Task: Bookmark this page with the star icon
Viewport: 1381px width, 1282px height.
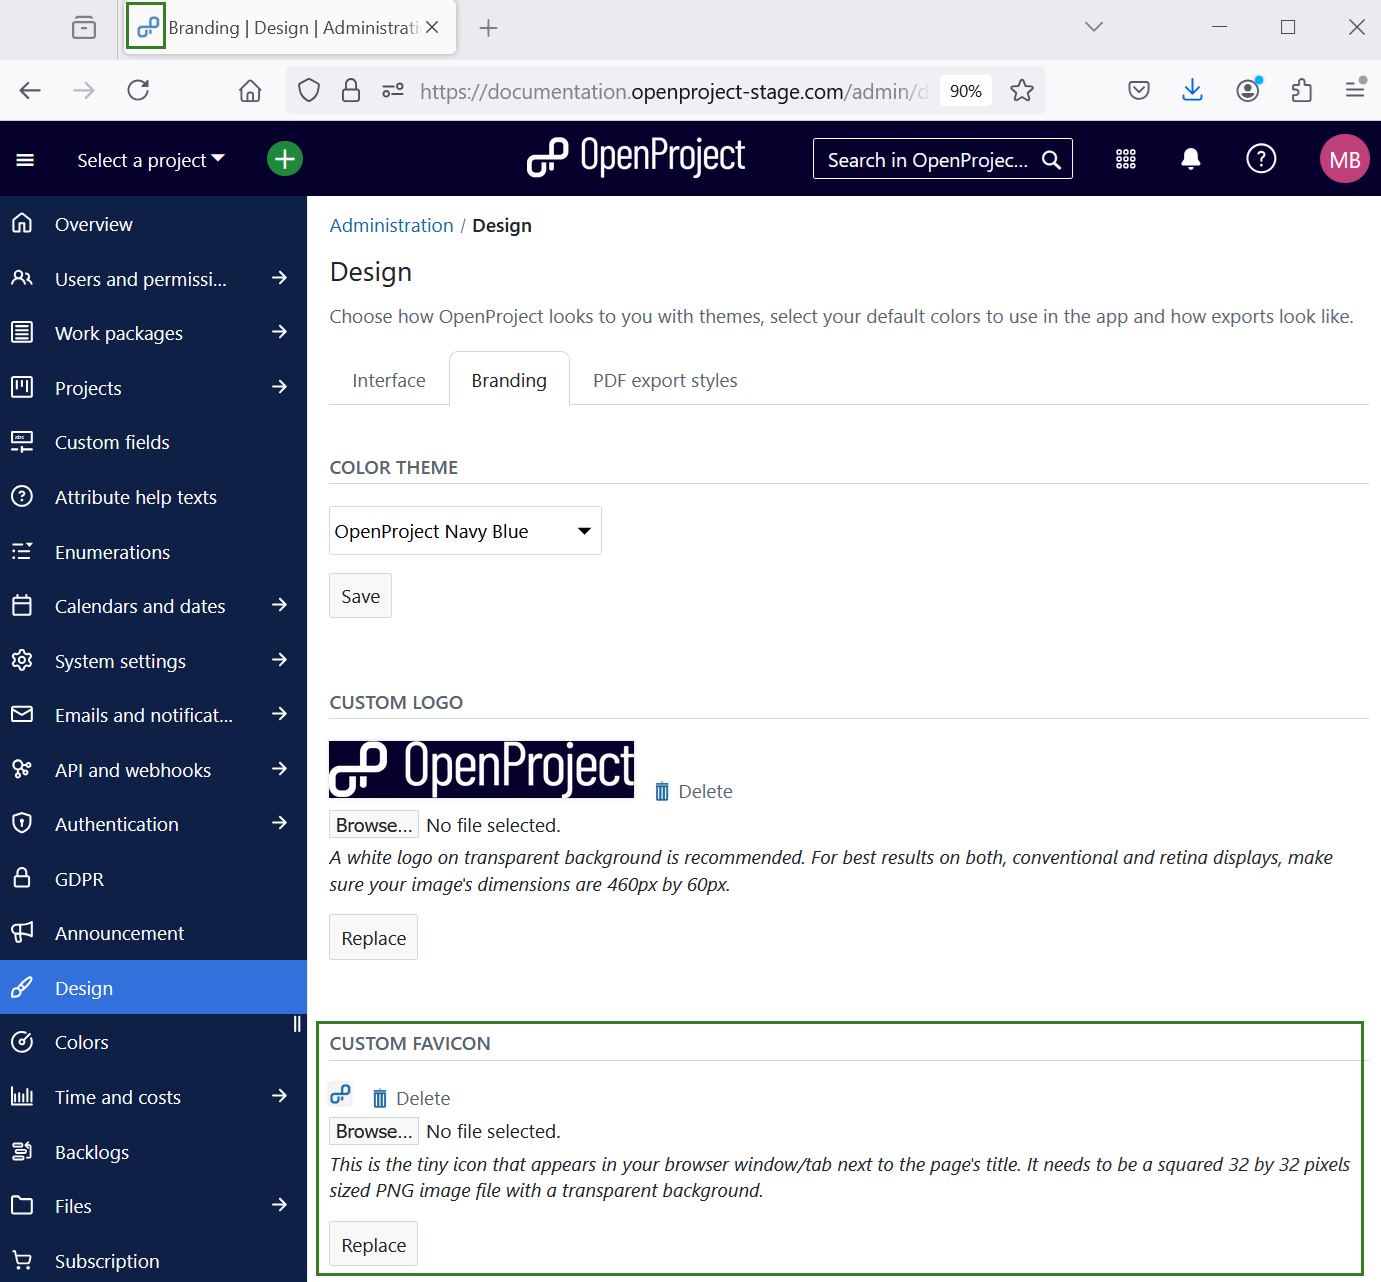Action: (x=1021, y=91)
